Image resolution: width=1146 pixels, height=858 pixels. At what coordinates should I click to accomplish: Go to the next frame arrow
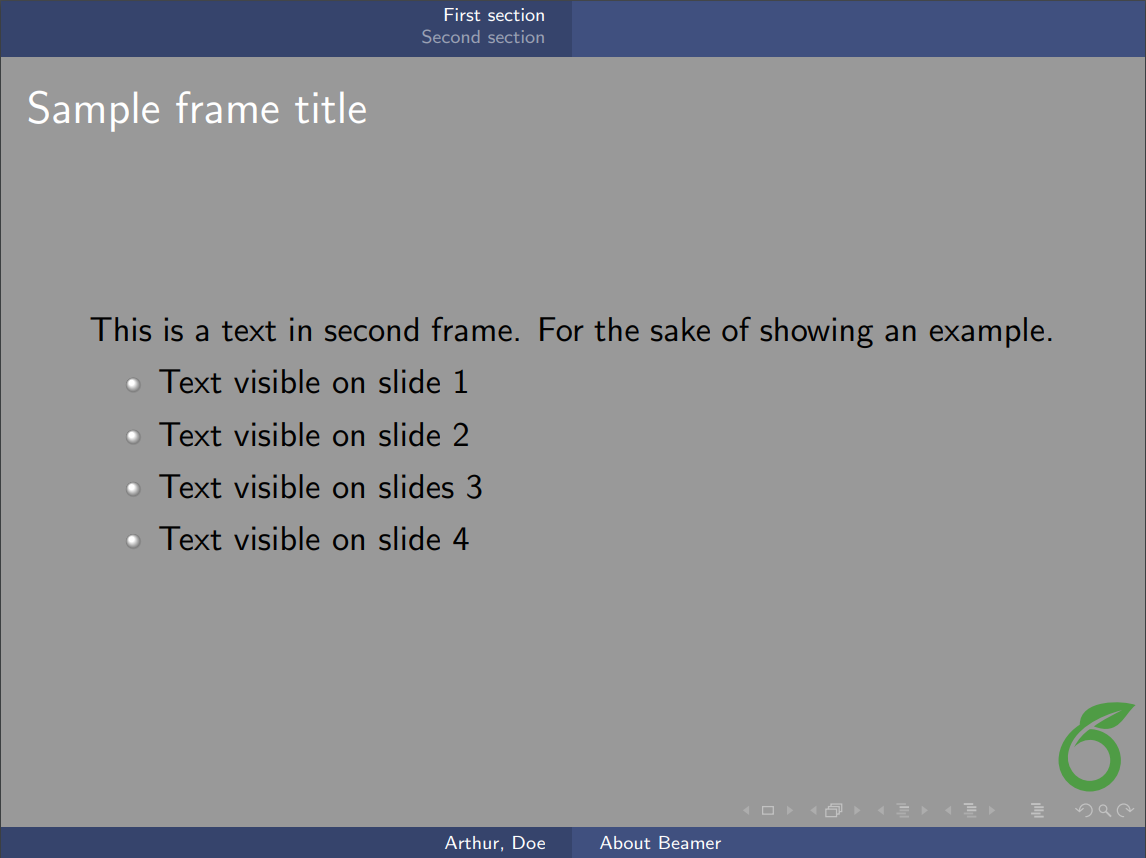857,810
